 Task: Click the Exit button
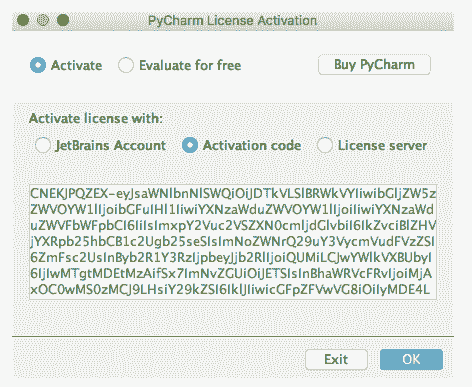tap(336, 359)
